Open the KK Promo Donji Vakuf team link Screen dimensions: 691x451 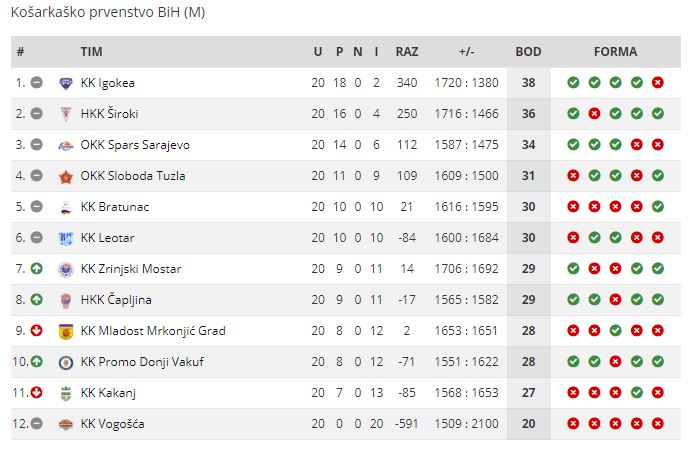[x=142, y=362]
